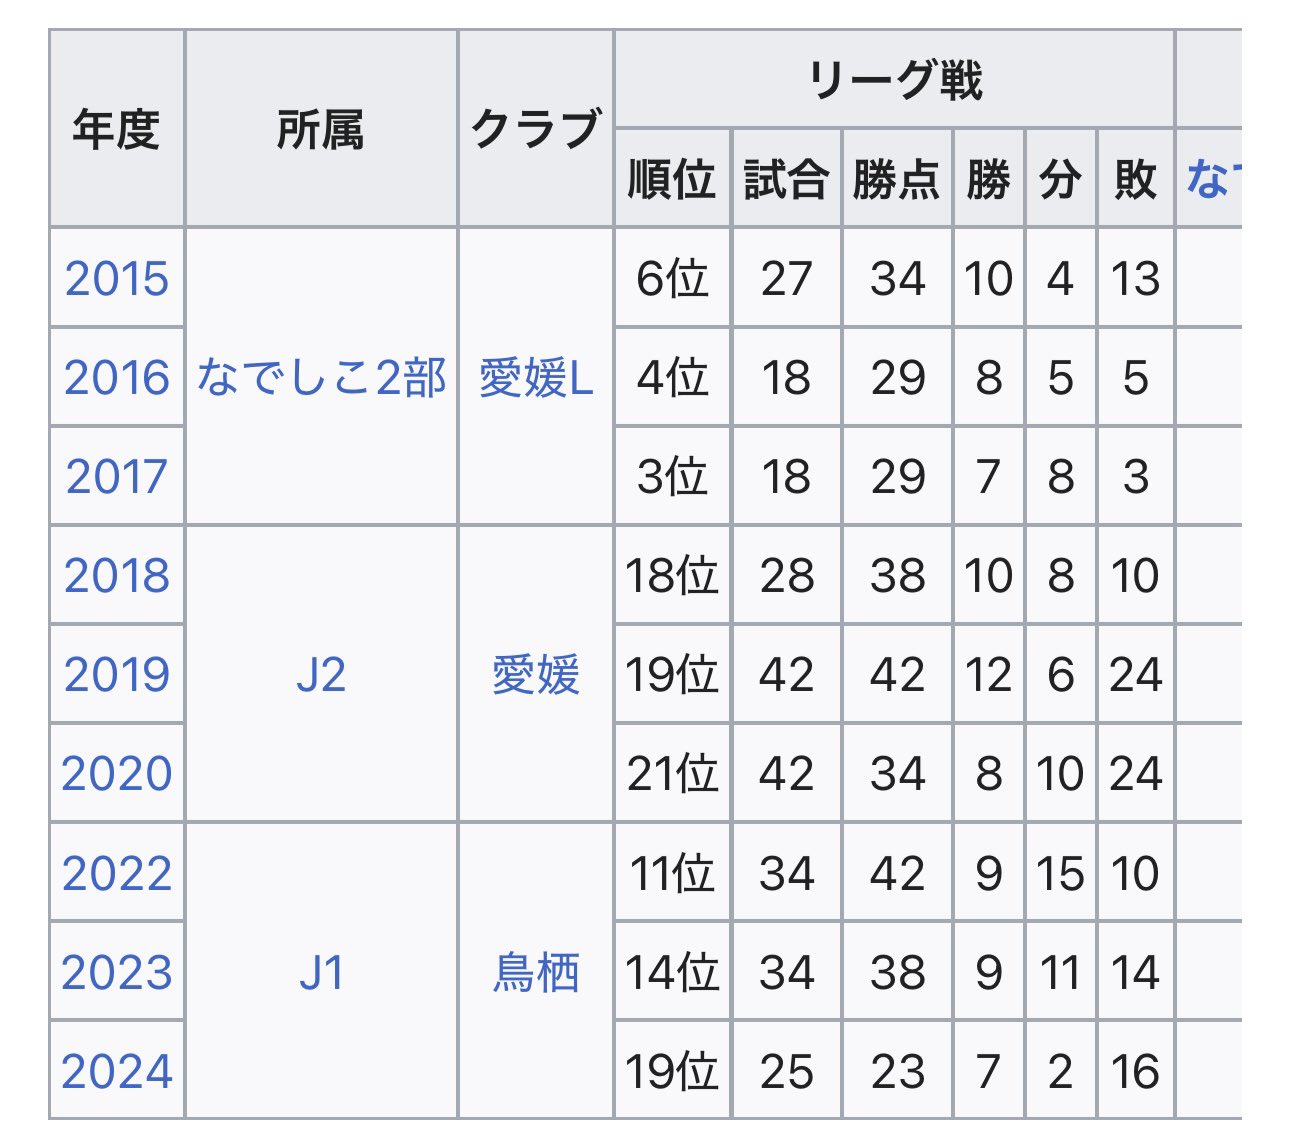1290x1147 pixels.
Task: Open the 2018 season link
Action: [x=117, y=576]
